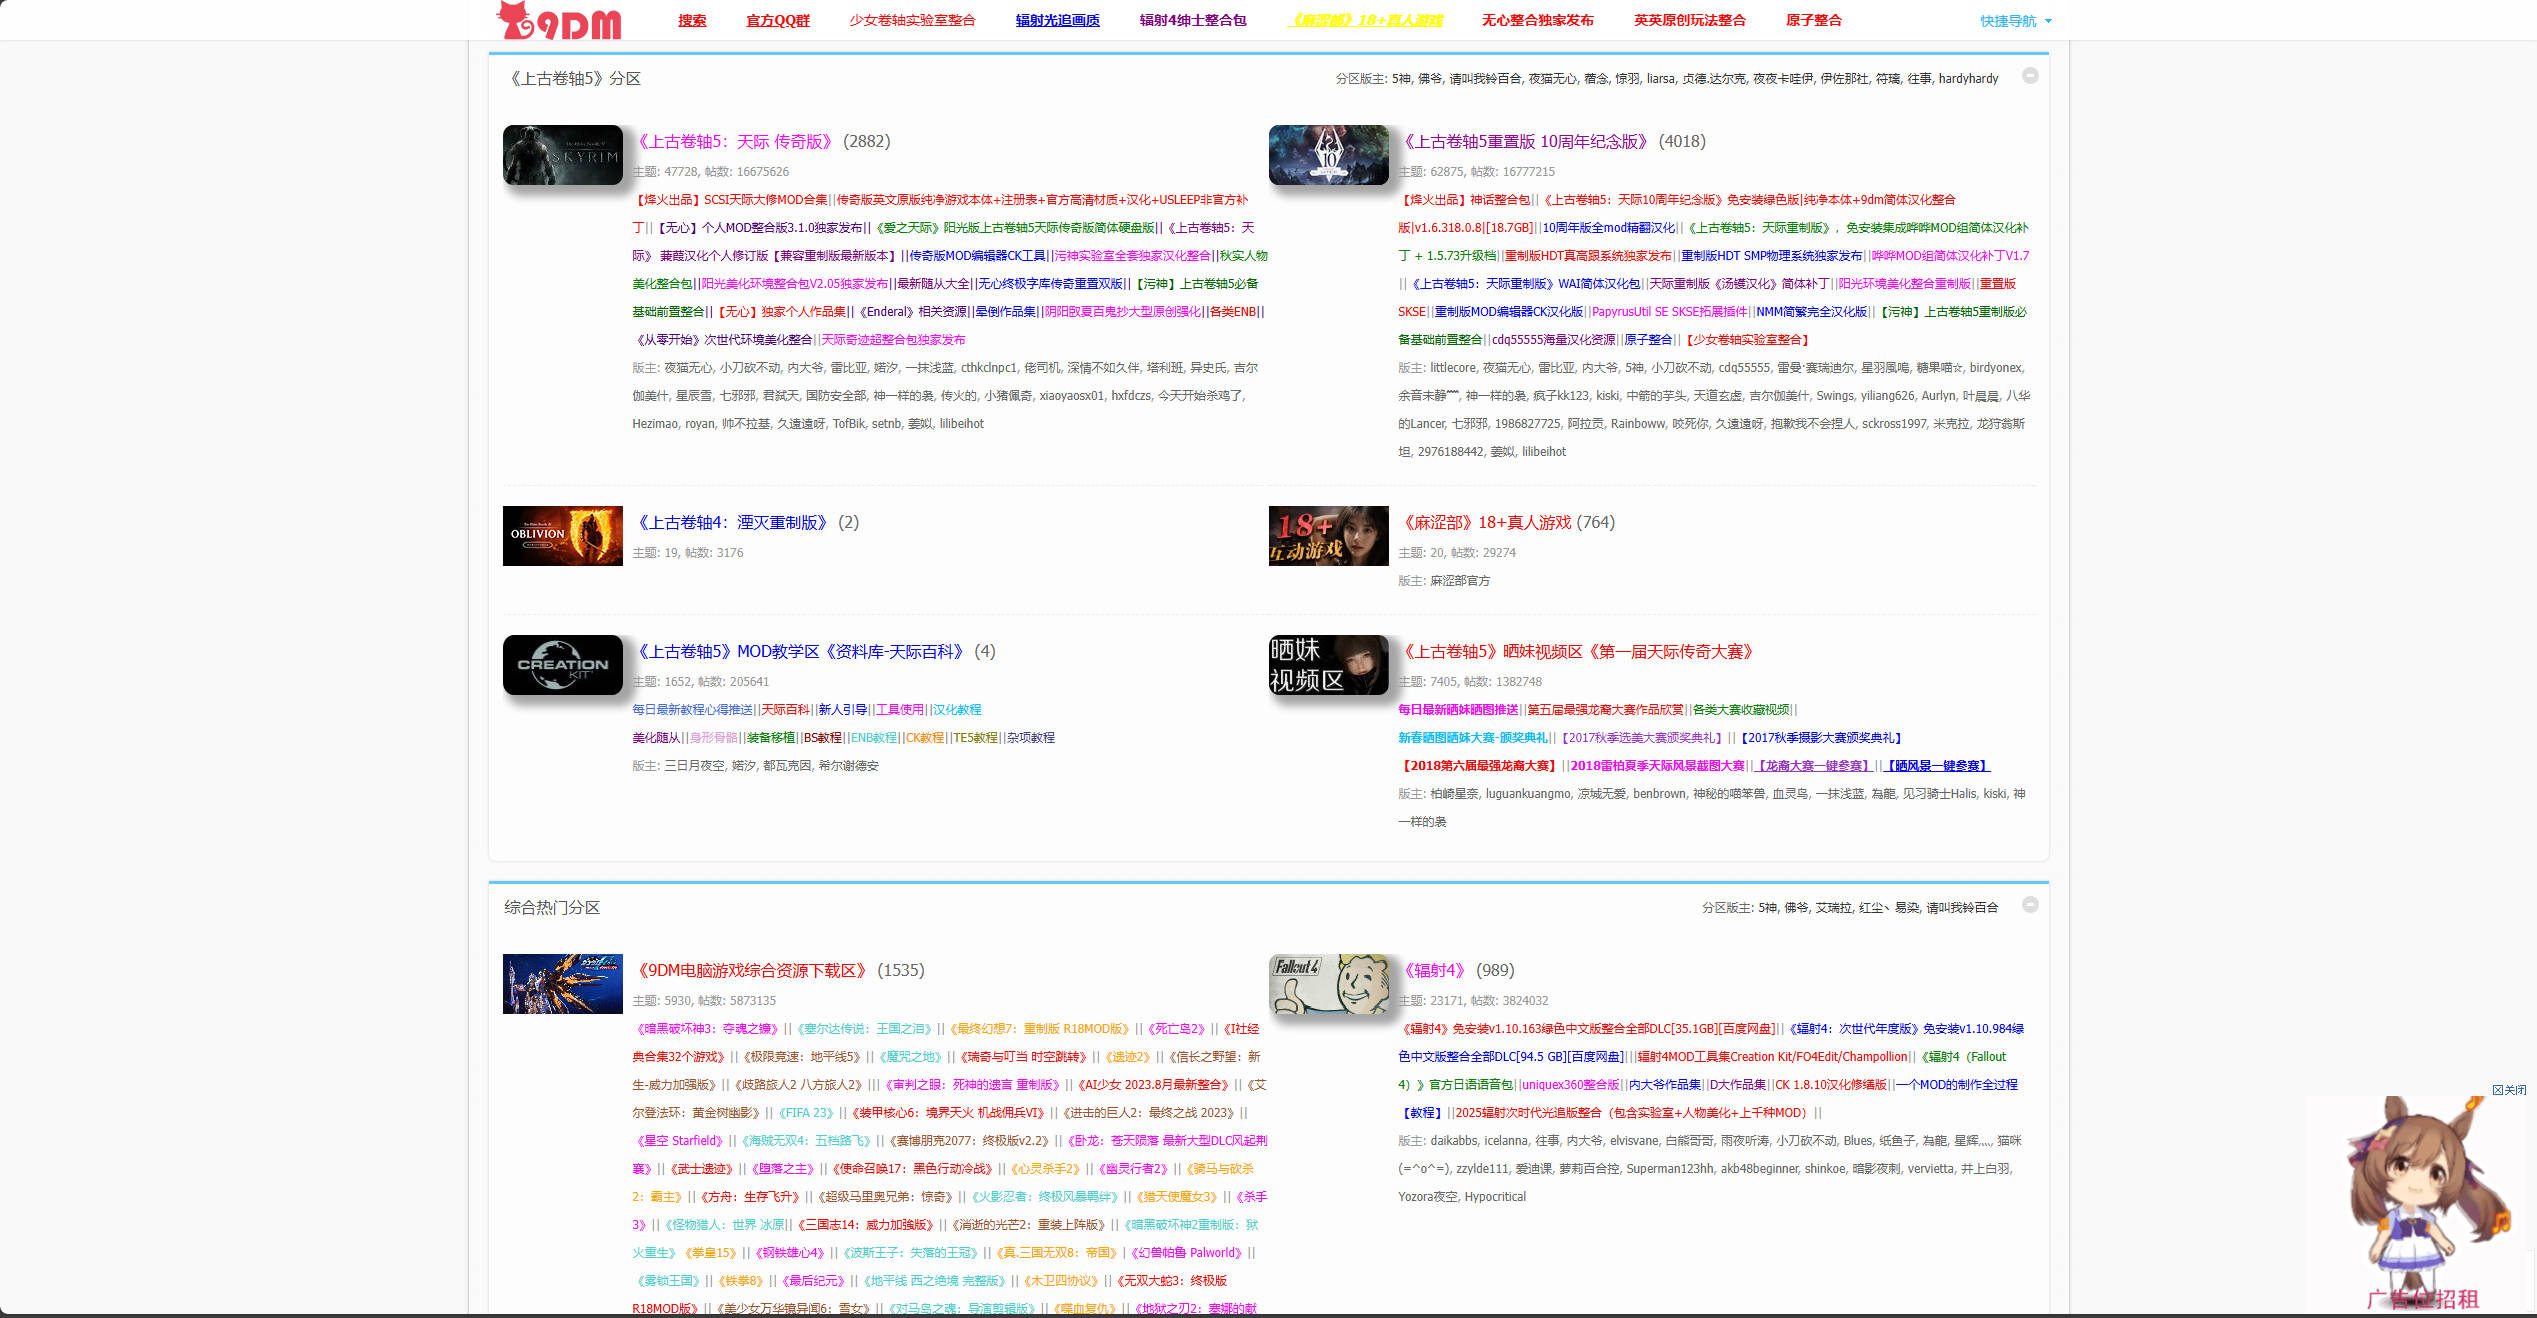Screen dimensions: 2537x1318
Task: Open 辐射4绅士整合包 nav link
Action: pos(1193,20)
